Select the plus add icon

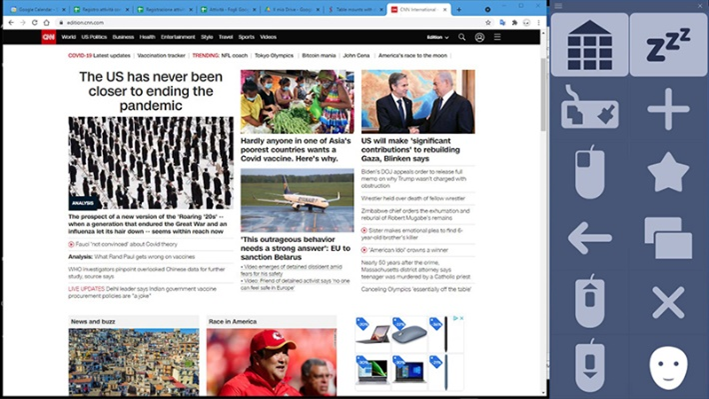tap(668, 109)
